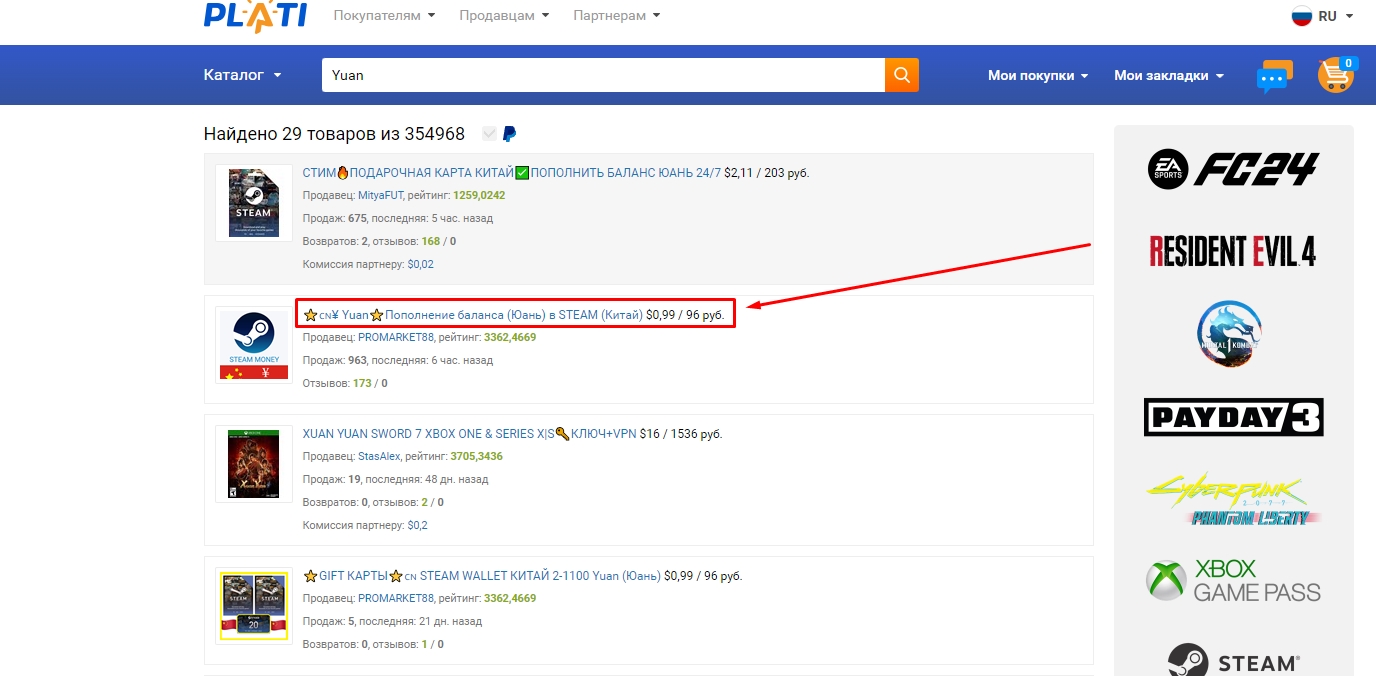The width and height of the screenshot is (1376, 676).
Task: Click Steam Money Yuan product thumbnail
Action: tap(254, 345)
